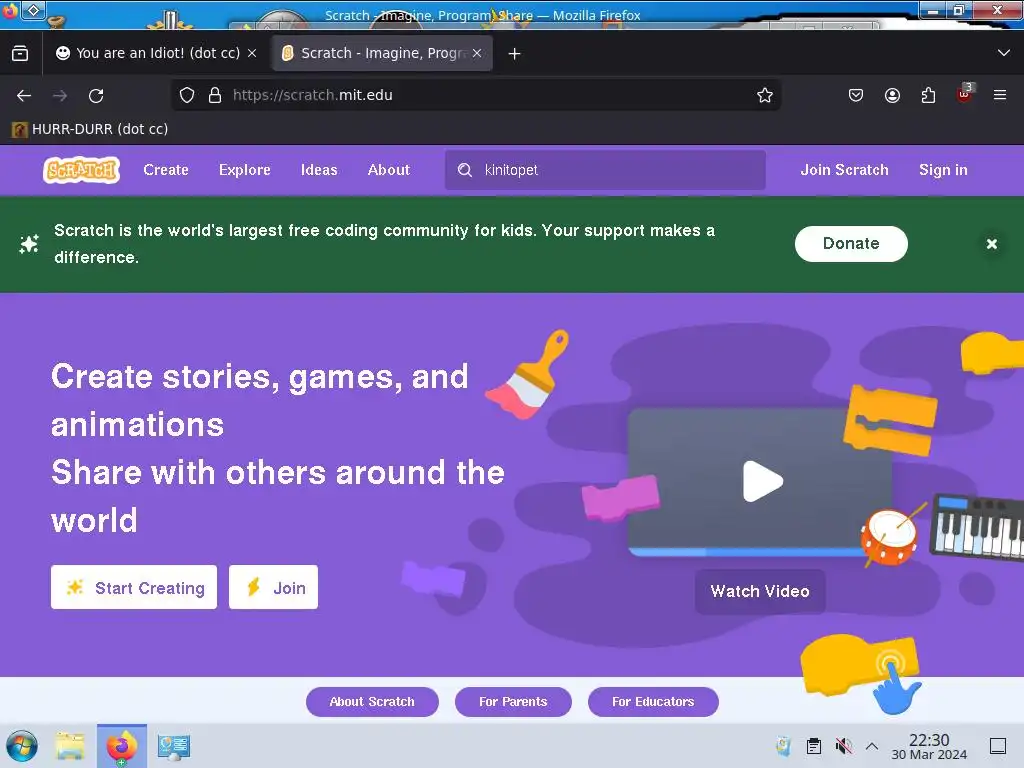Open the Explore page

[244, 170]
